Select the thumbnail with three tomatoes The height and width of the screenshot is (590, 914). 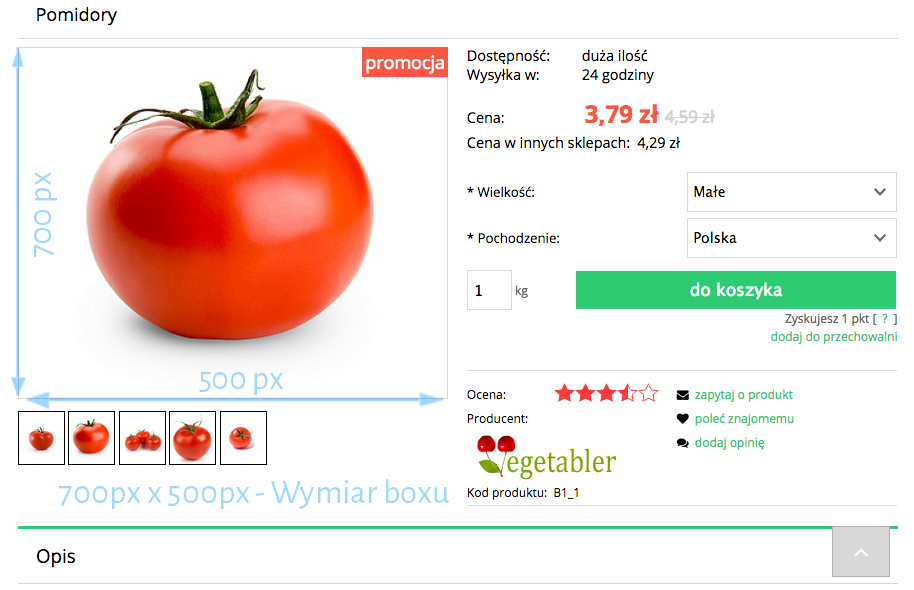pos(142,438)
